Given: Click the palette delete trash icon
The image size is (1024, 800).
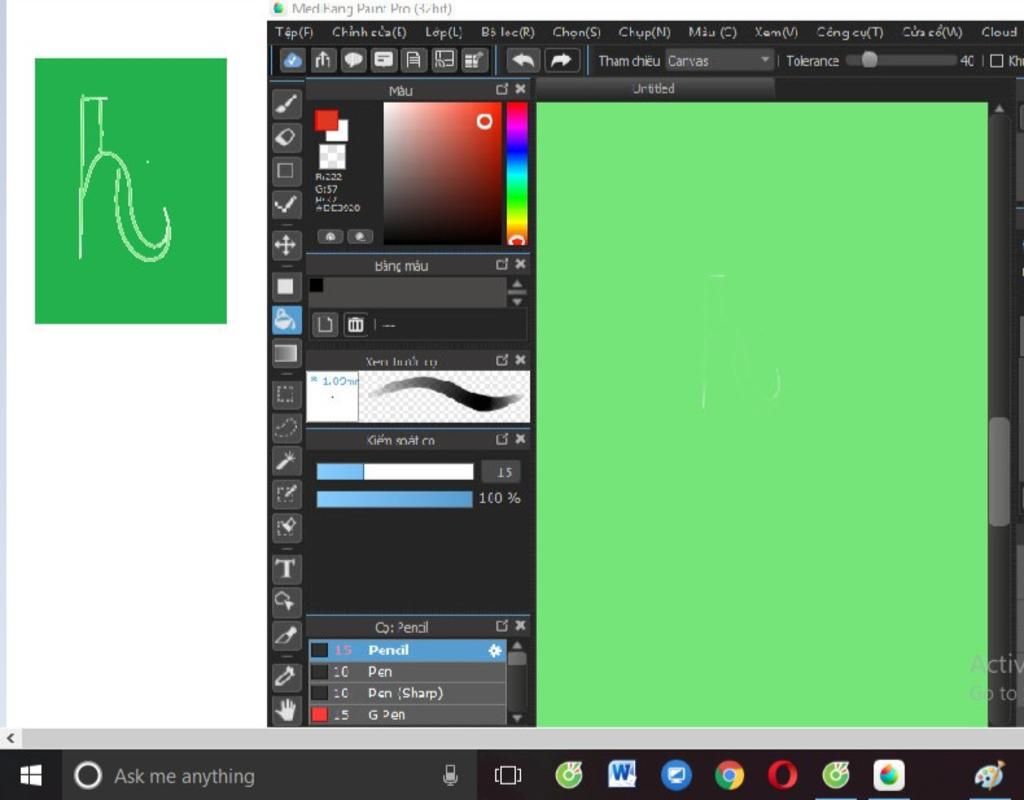Looking at the screenshot, I should click(355, 324).
